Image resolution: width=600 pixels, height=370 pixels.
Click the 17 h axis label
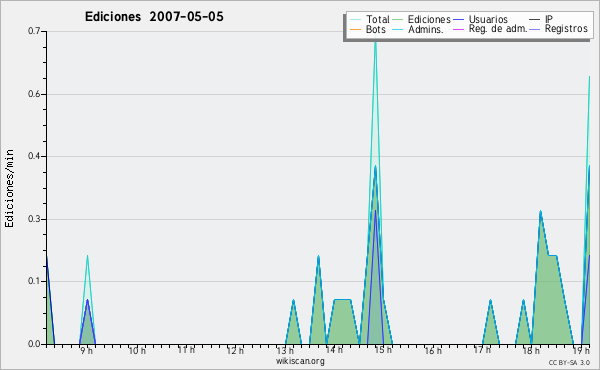click(482, 350)
